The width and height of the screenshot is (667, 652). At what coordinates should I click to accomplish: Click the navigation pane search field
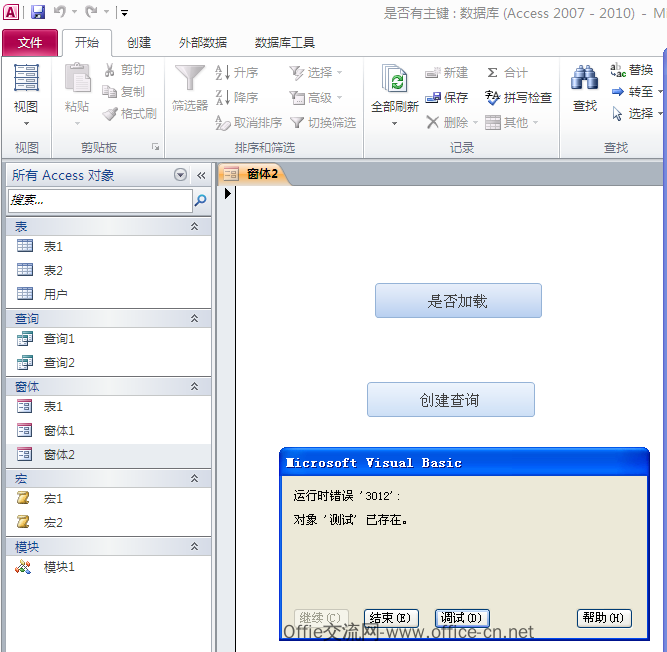click(100, 200)
